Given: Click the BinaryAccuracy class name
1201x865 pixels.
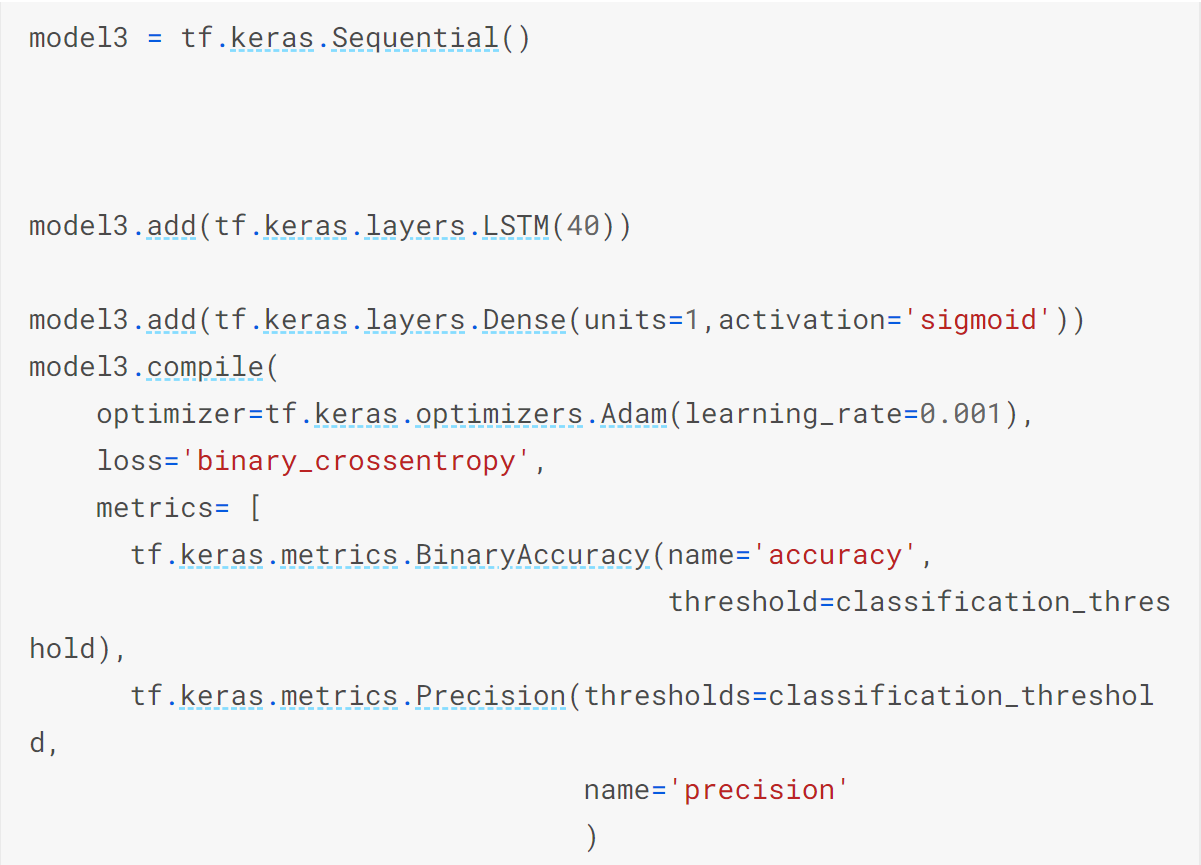Looking at the screenshot, I should [533, 555].
